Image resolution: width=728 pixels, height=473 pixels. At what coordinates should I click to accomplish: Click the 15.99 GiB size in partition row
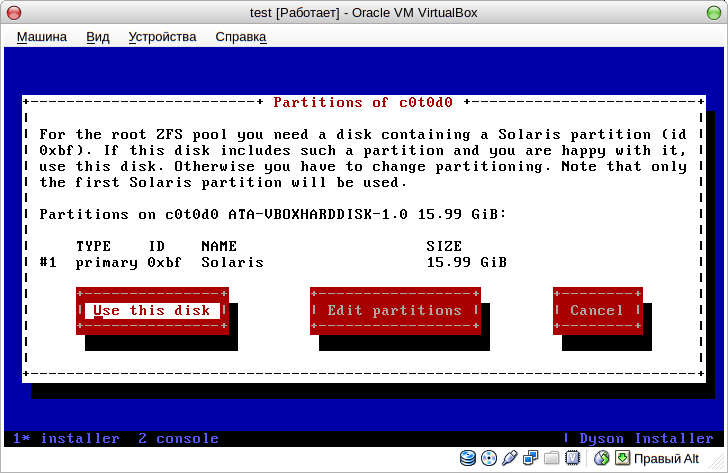[467, 262]
